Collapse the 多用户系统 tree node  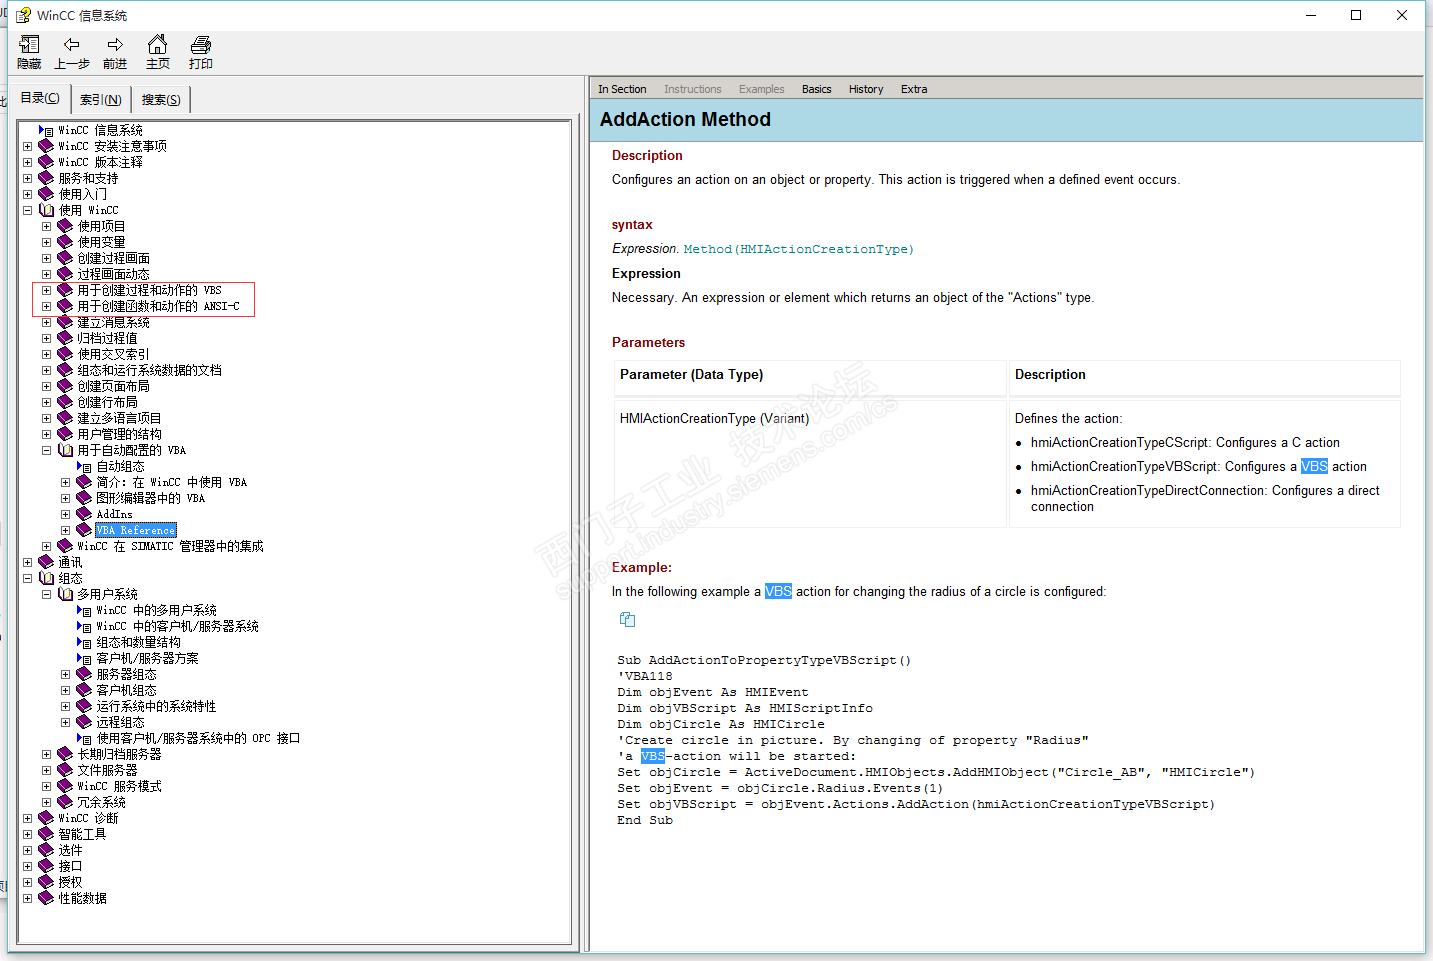point(47,594)
